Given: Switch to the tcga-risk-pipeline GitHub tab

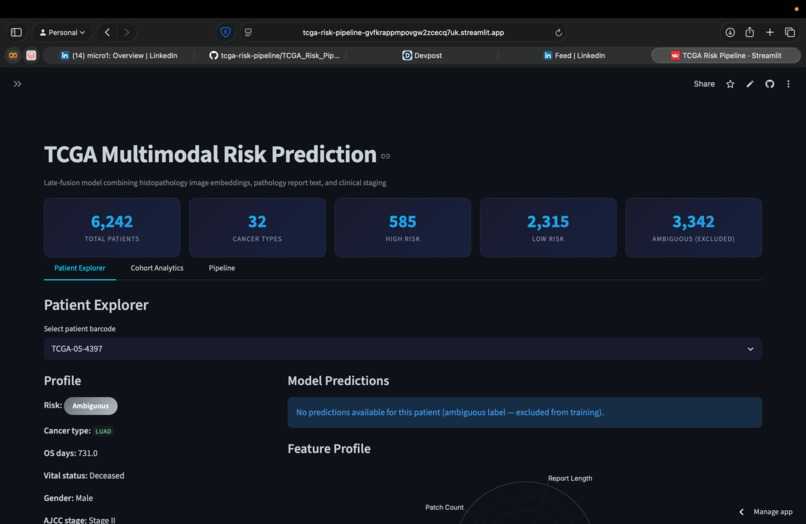Looking at the screenshot, I should (274, 56).
